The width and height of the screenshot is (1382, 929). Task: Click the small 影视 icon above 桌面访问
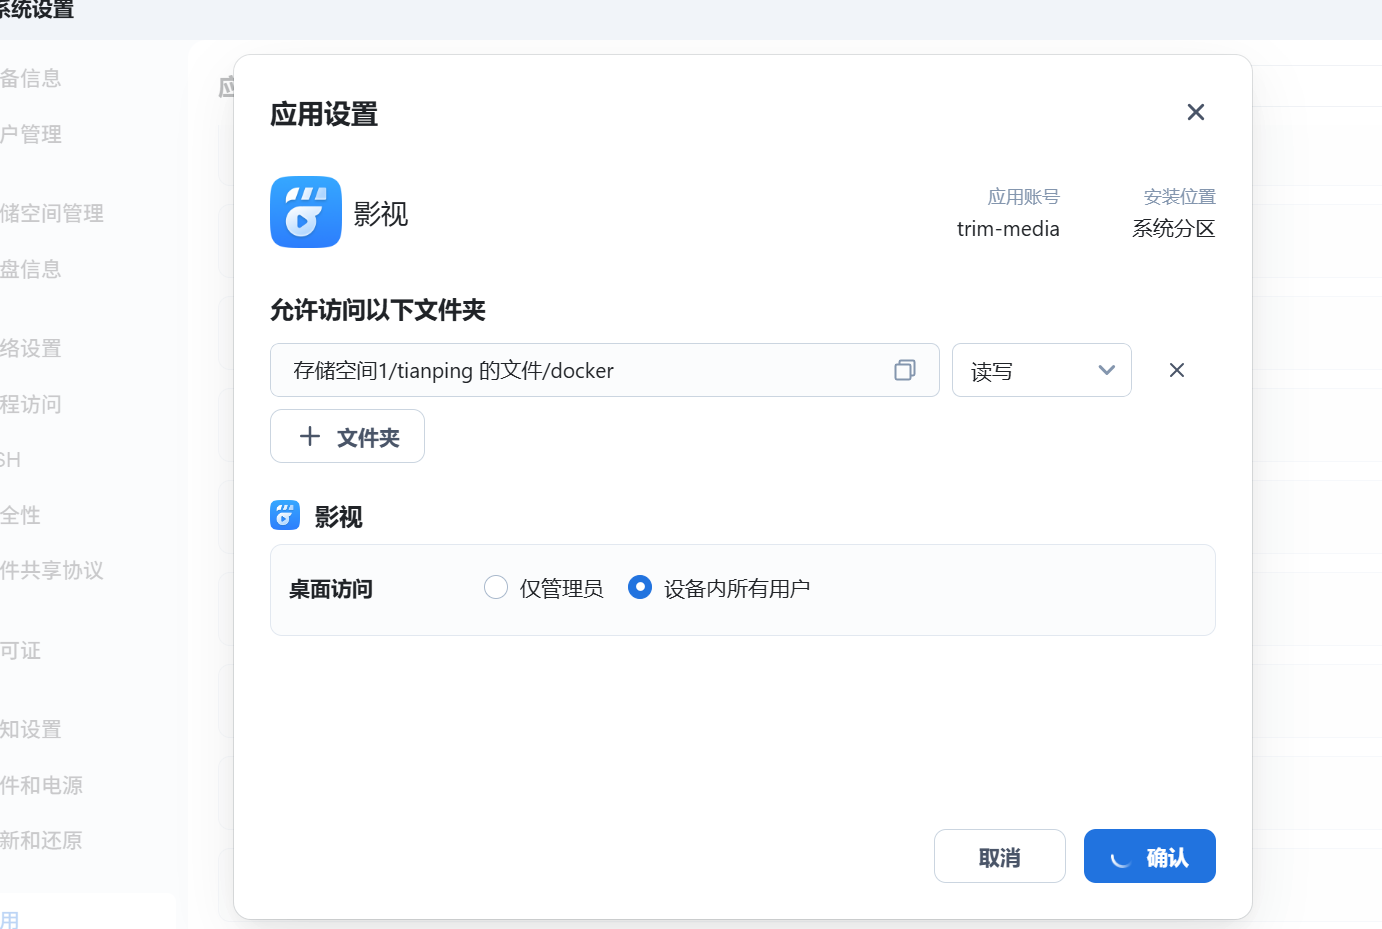coord(284,515)
